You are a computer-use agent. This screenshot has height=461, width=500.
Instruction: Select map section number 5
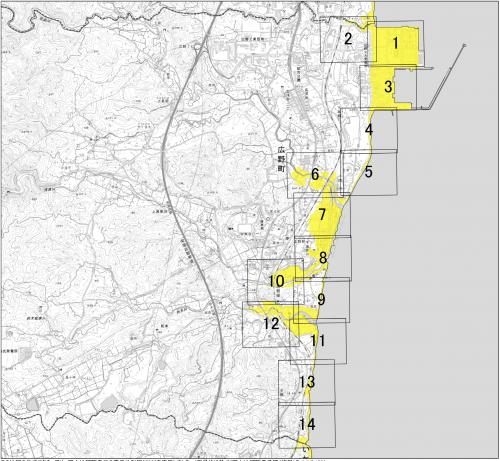(368, 172)
